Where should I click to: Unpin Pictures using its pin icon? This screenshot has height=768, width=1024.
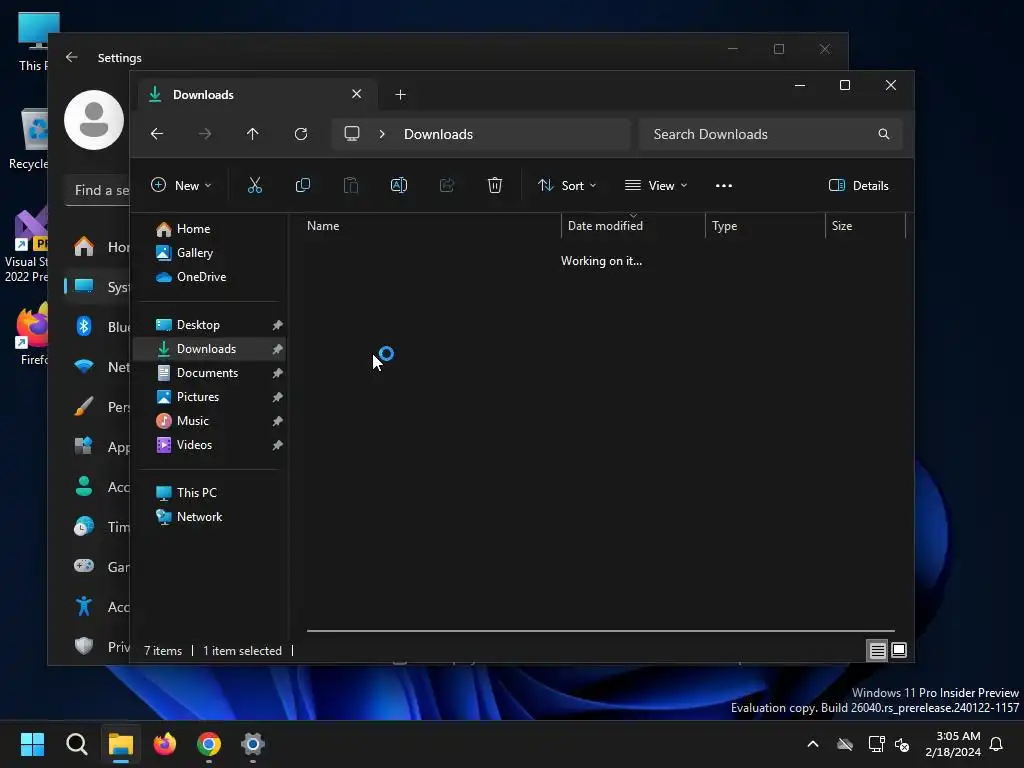[x=278, y=397]
